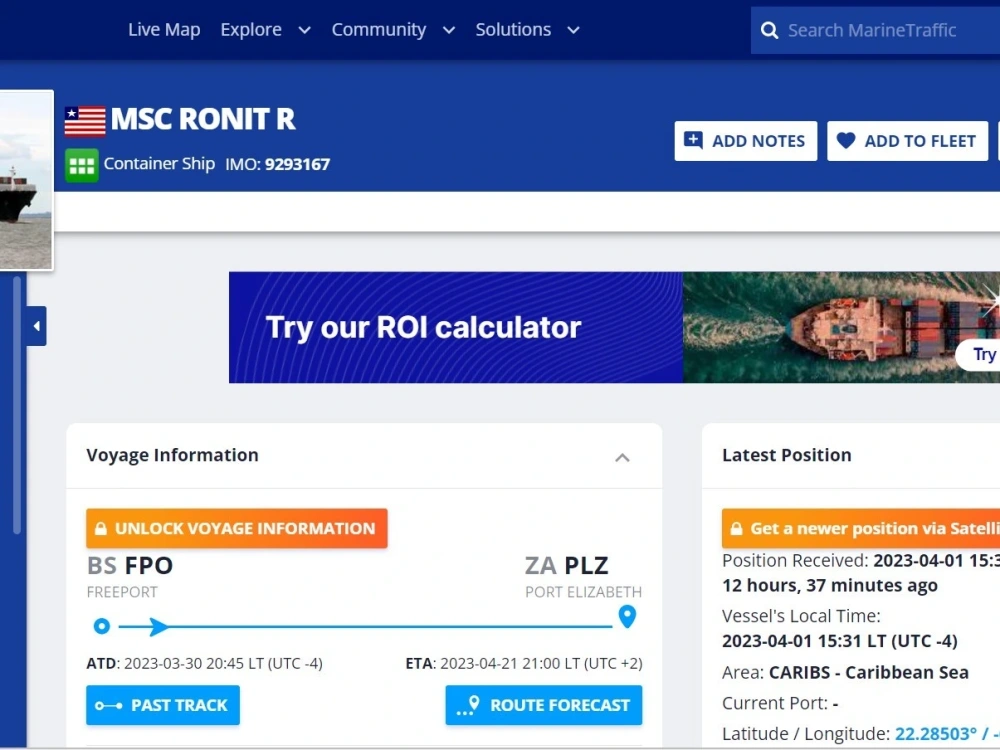1000x750 pixels.
Task: Click the search magnifier icon
Action: pyautogui.click(x=770, y=30)
